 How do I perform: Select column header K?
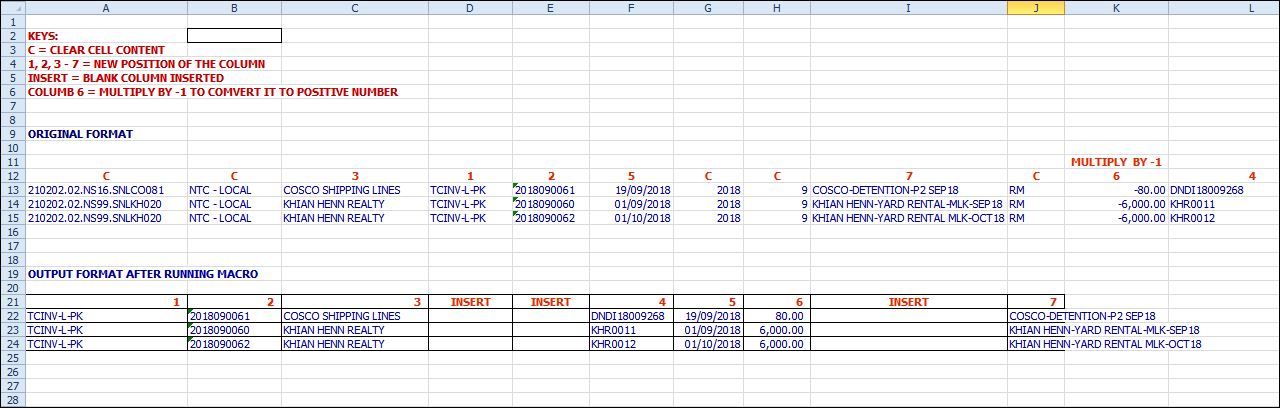(1116, 7)
